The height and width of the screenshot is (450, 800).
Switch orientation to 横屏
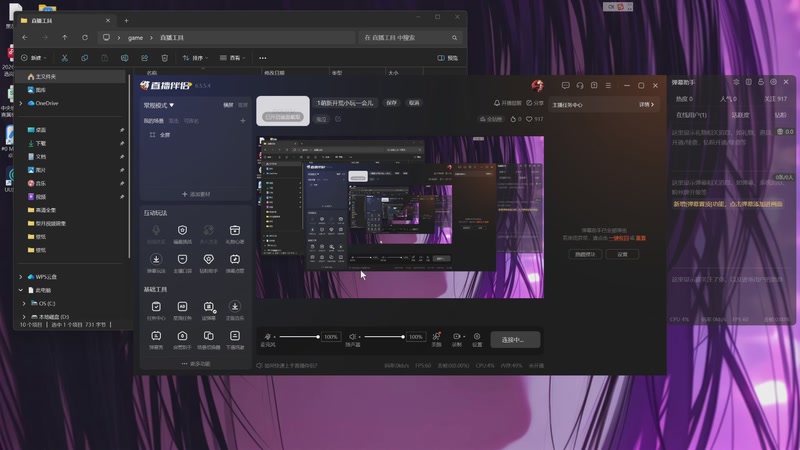pyautogui.click(x=228, y=105)
